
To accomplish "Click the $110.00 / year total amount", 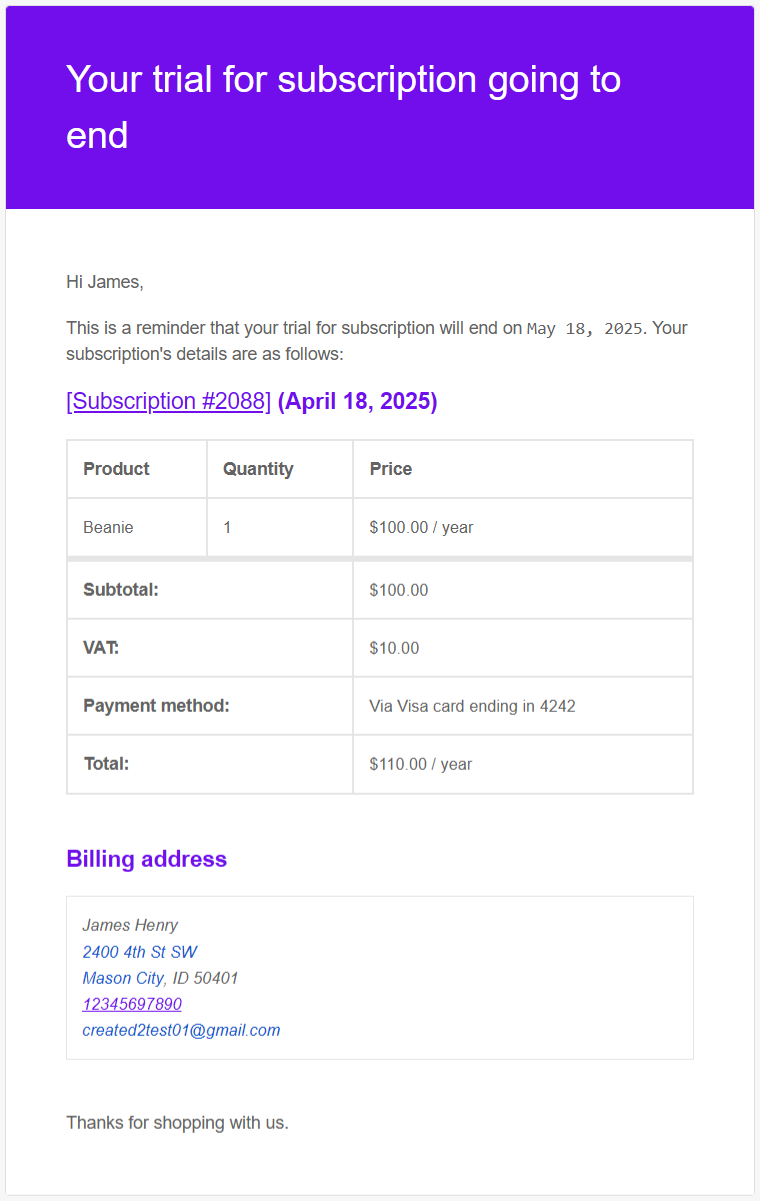I will (x=420, y=764).
